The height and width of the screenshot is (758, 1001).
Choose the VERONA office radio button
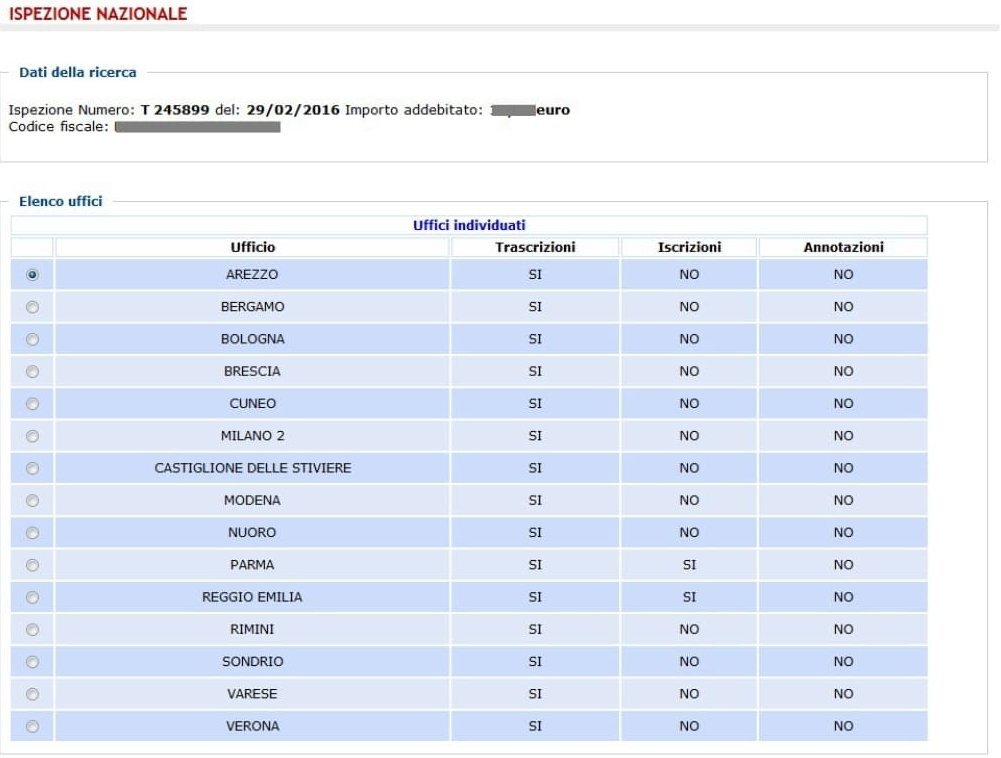click(x=32, y=726)
